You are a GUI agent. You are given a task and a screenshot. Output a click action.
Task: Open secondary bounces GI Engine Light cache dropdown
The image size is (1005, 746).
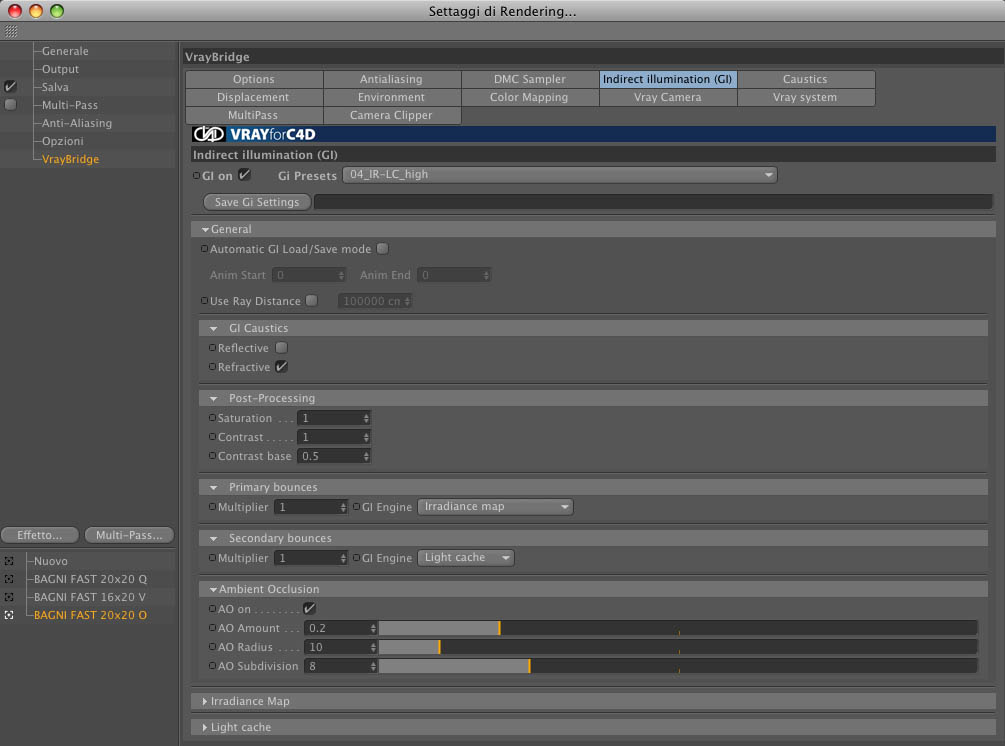pyautogui.click(x=465, y=558)
